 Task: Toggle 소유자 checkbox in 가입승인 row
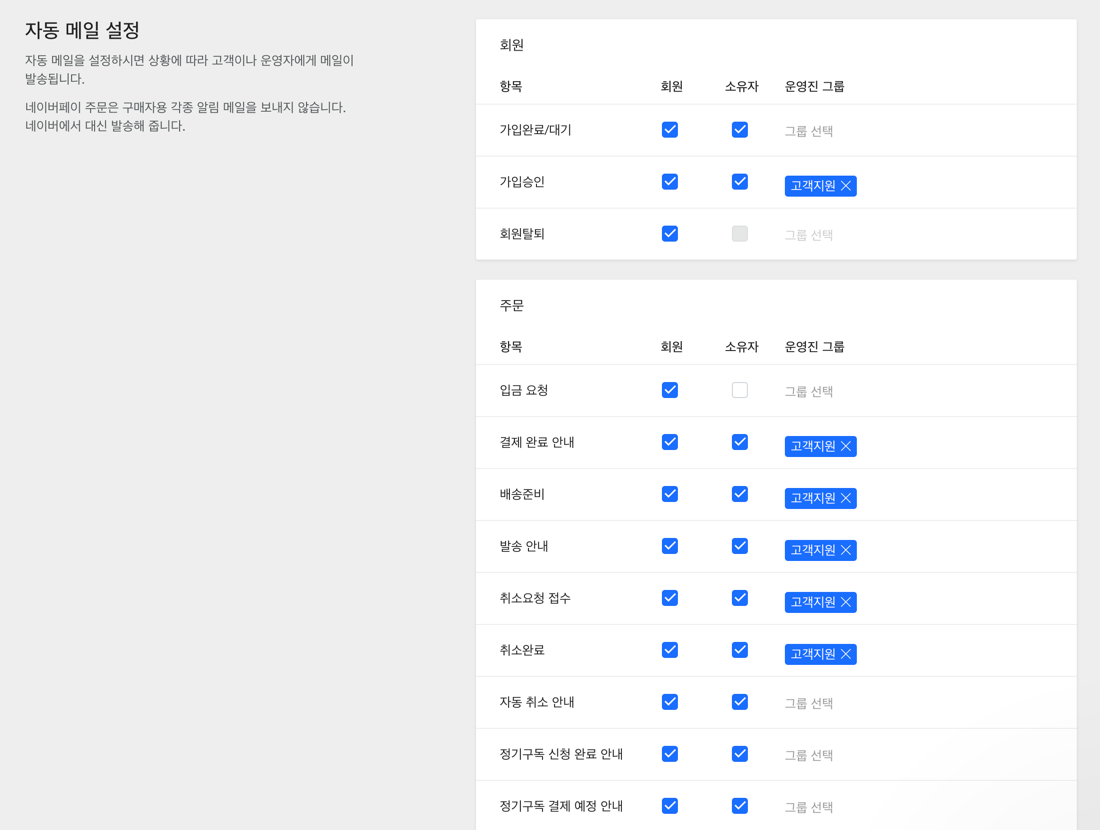coord(740,181)
